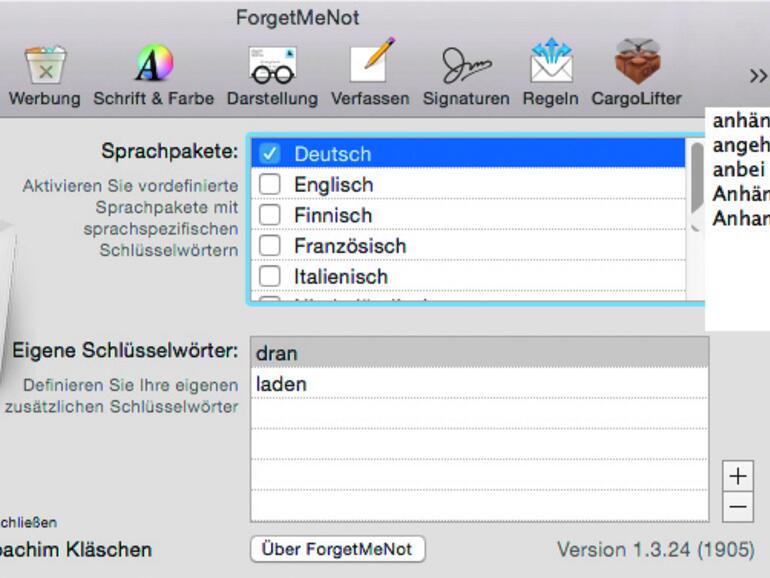Select the keyword 'dran' in the list
This screenshot has height=578, width=770.
[x=479, y=353]
